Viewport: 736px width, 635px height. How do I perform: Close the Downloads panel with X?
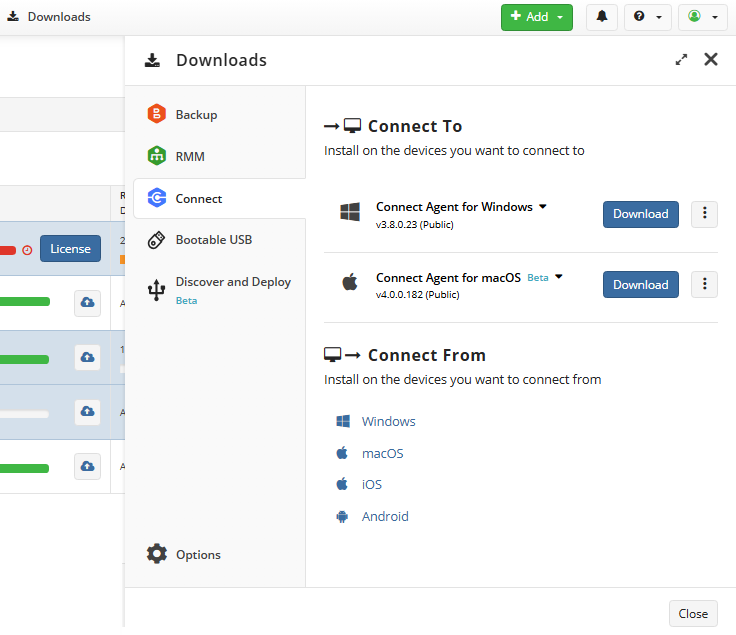coord(711,60)
